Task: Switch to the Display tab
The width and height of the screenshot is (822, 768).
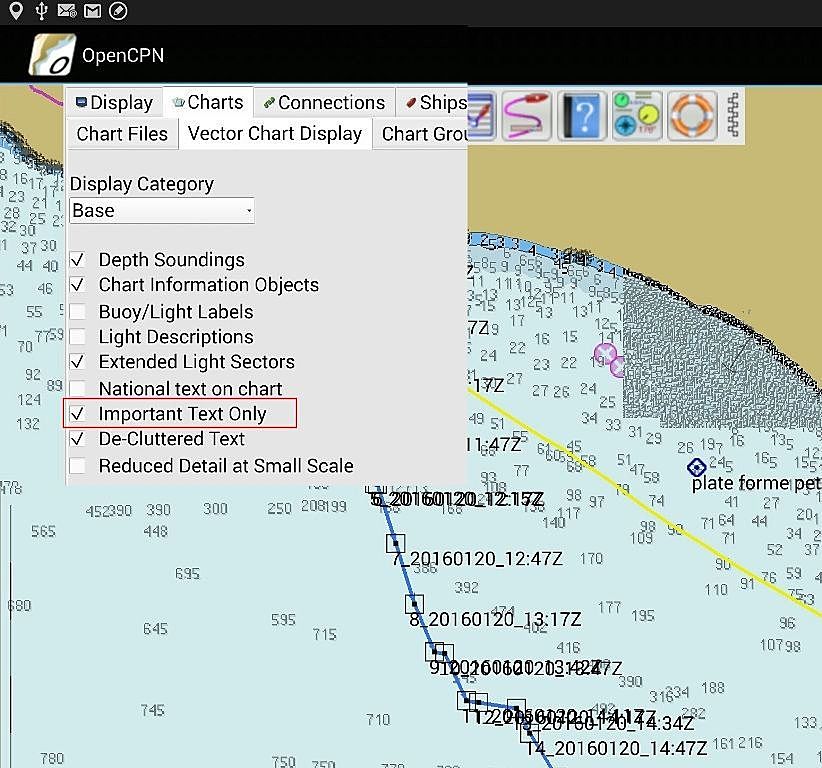Action: [114, 102]
